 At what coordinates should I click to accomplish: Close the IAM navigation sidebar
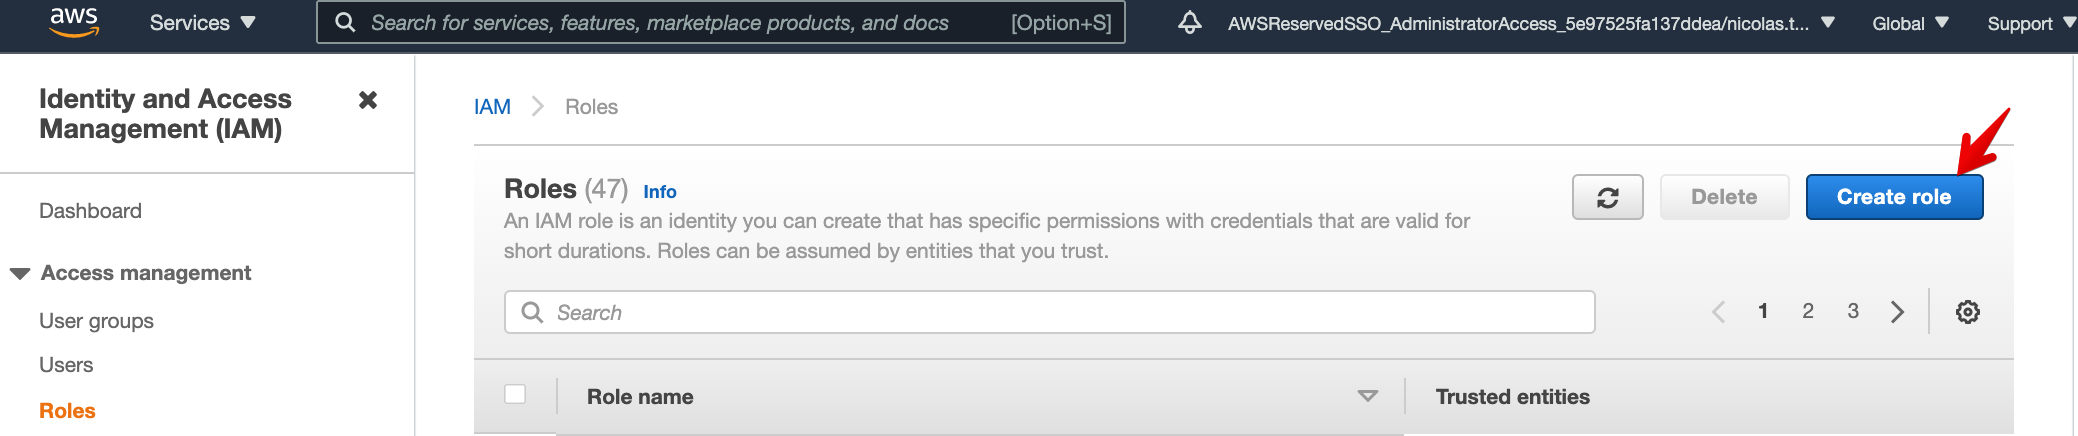(368, 100)
